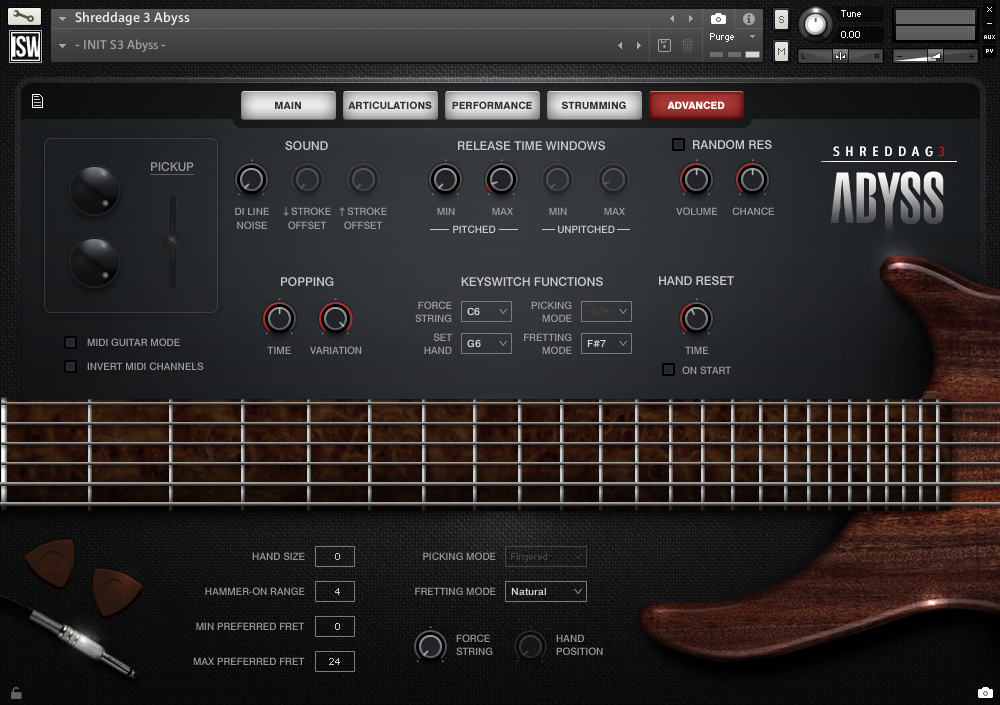Toggle MIDI GUITAR MODE on

[x=70, y=342]
